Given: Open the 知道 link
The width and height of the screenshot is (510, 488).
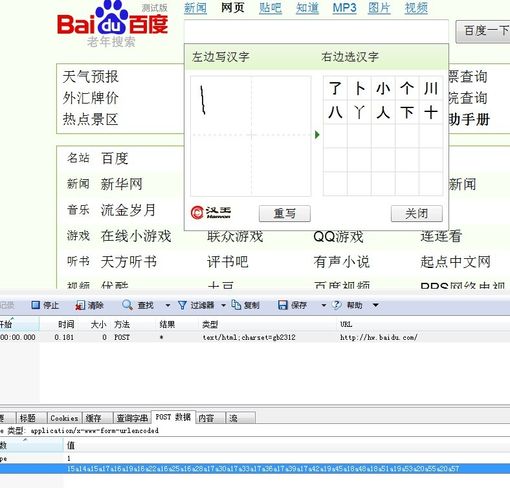Looking at the screenshot, I should point(307,8).
